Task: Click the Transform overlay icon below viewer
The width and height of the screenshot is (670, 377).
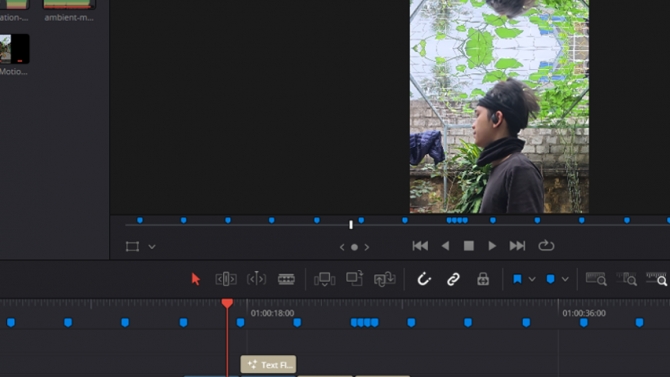Action: click(132, 247)
